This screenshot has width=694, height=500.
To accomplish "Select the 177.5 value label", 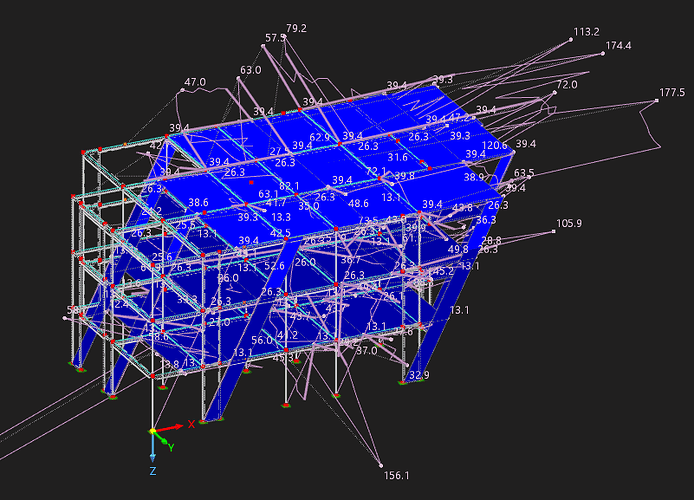I will click(672, 93).
